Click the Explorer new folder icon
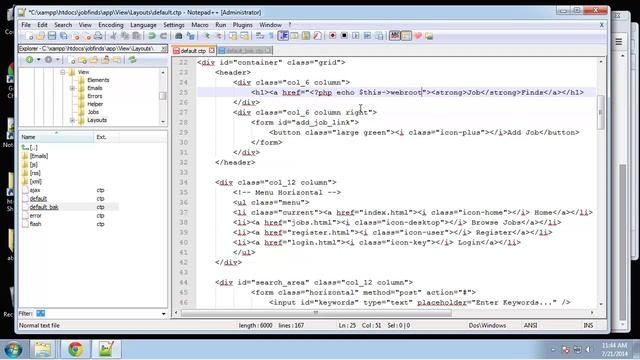The image size is (640, 360). click(x=82, y=60)
